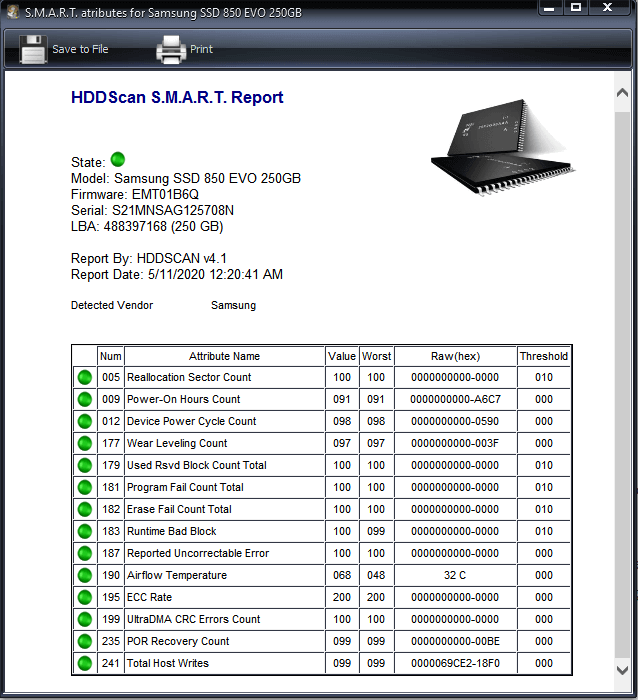Viewport: 638px width, 700px height.
Task: Click raw value 0000000000-003F
Action: pos(455,443)
